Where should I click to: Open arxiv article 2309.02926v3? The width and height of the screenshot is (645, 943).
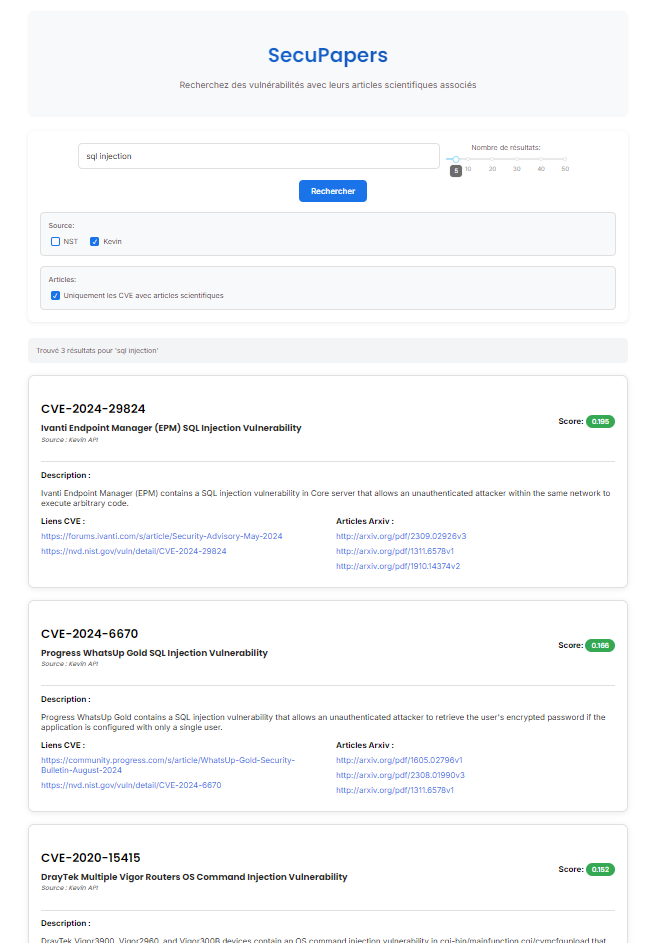coord(400,536)
